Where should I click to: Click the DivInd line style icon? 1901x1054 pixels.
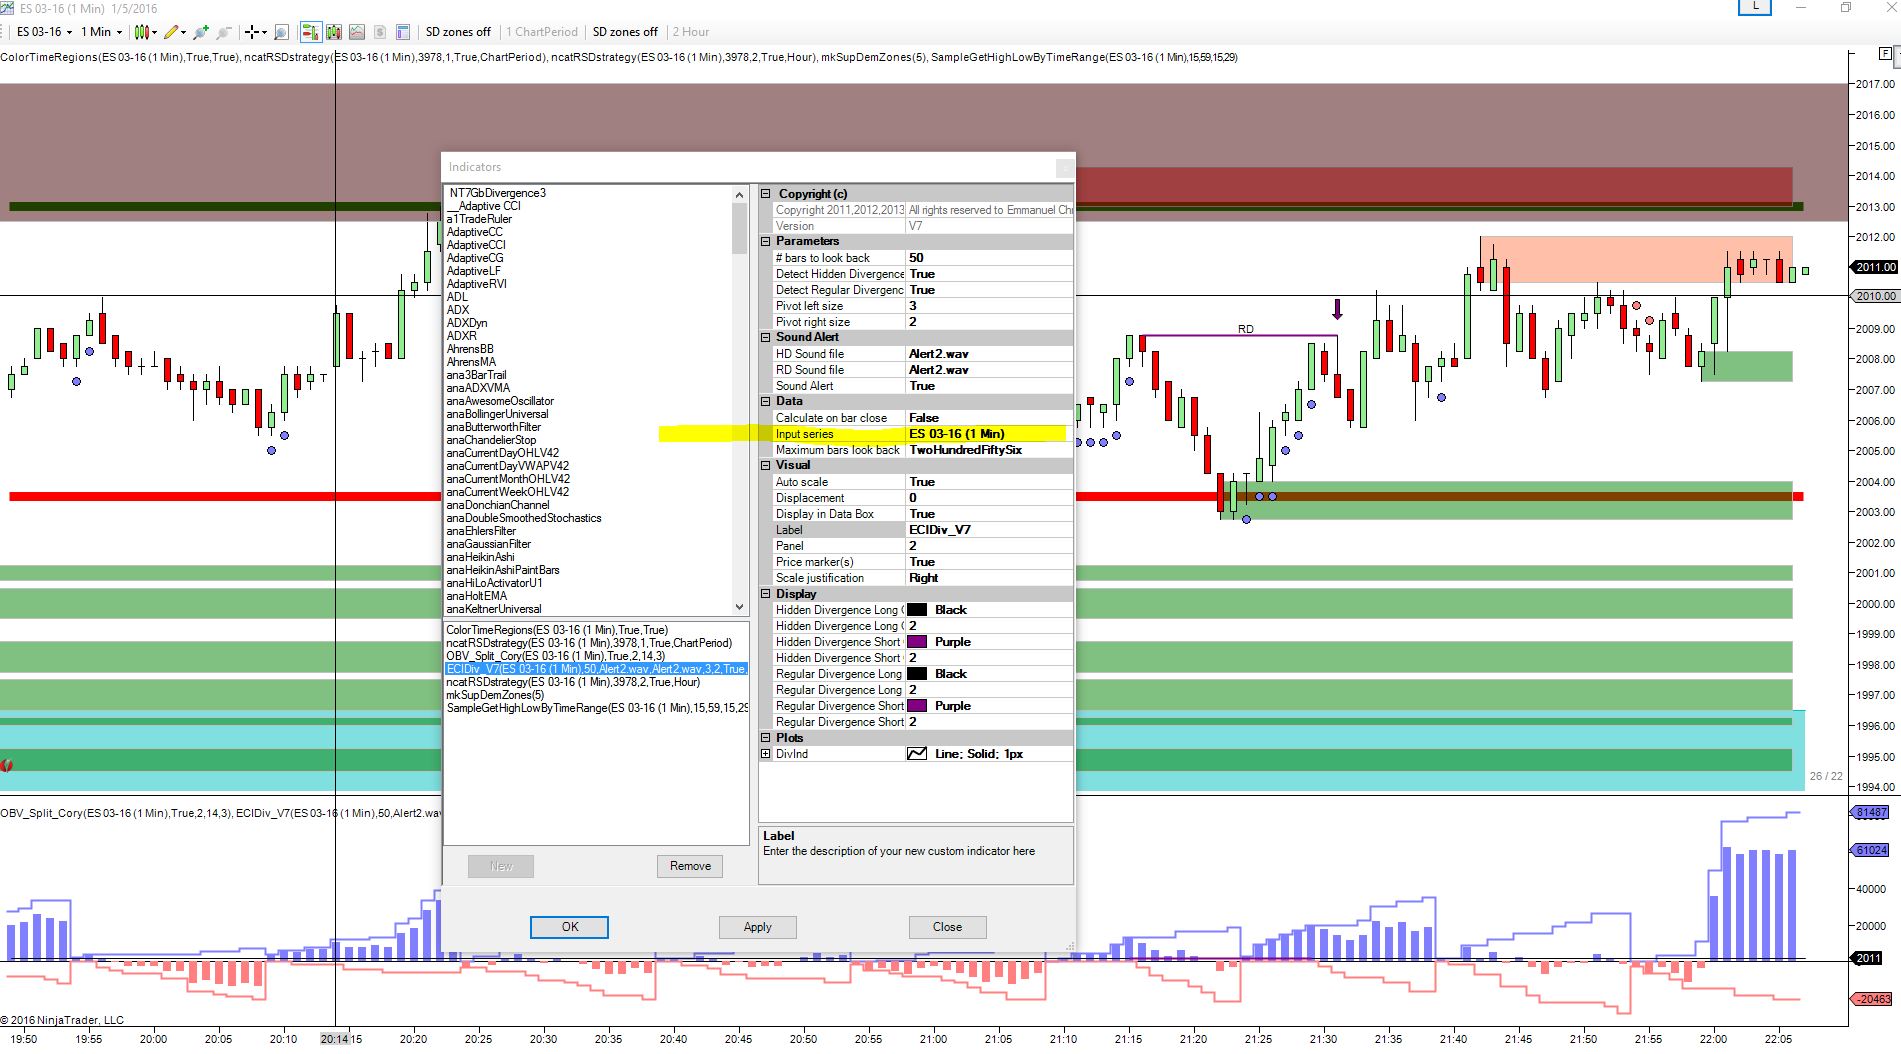[x=916, y=754]
